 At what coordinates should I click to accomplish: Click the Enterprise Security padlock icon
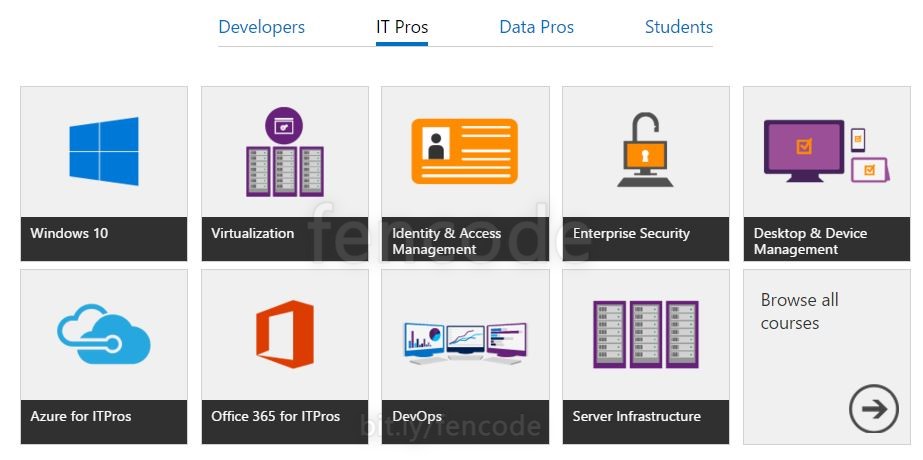click(645, 150)
